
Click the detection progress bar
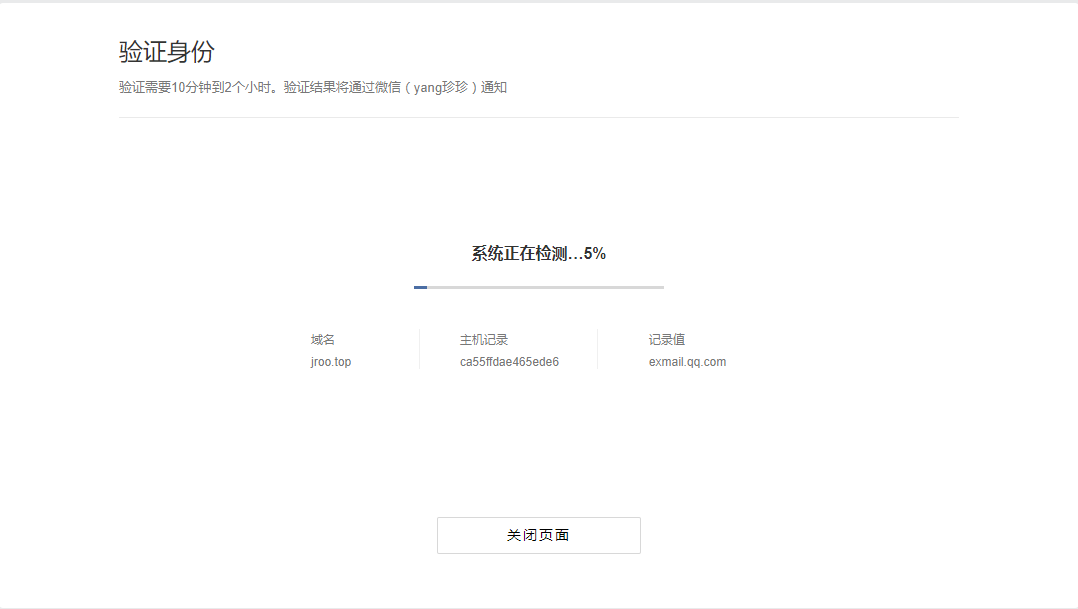click(x=538, y=287)
